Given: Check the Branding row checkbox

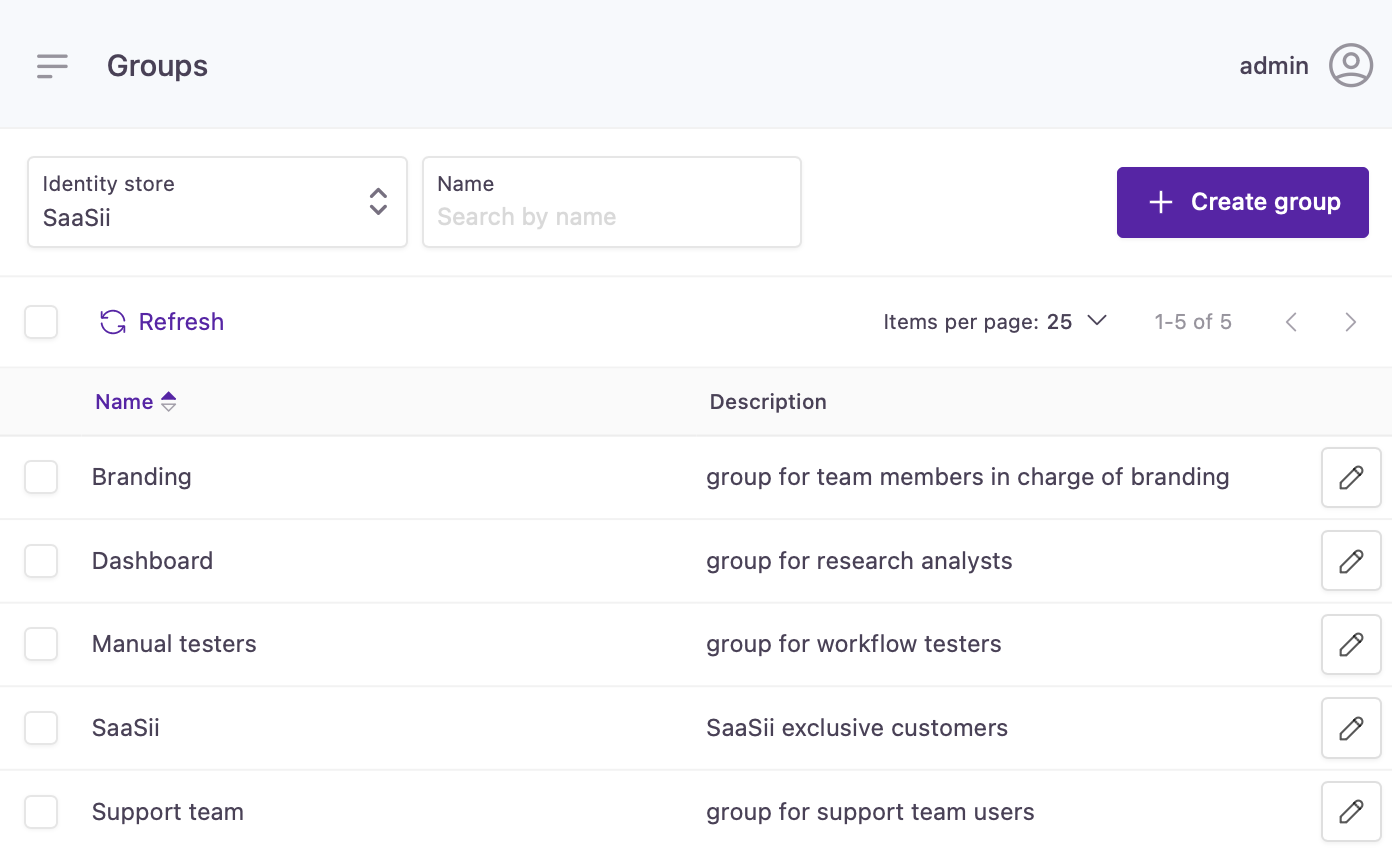Looking at the screenshot, I should click(x=41, y=477).
